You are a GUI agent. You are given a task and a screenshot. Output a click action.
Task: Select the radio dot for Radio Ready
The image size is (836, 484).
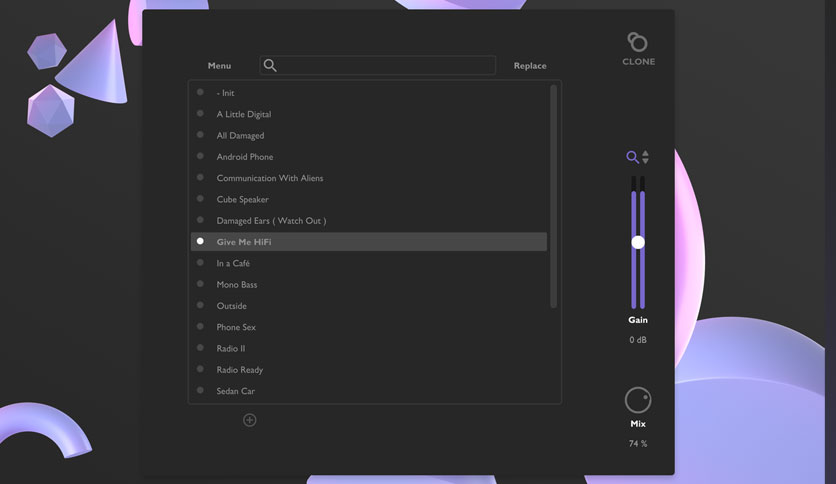pos(200,369)
